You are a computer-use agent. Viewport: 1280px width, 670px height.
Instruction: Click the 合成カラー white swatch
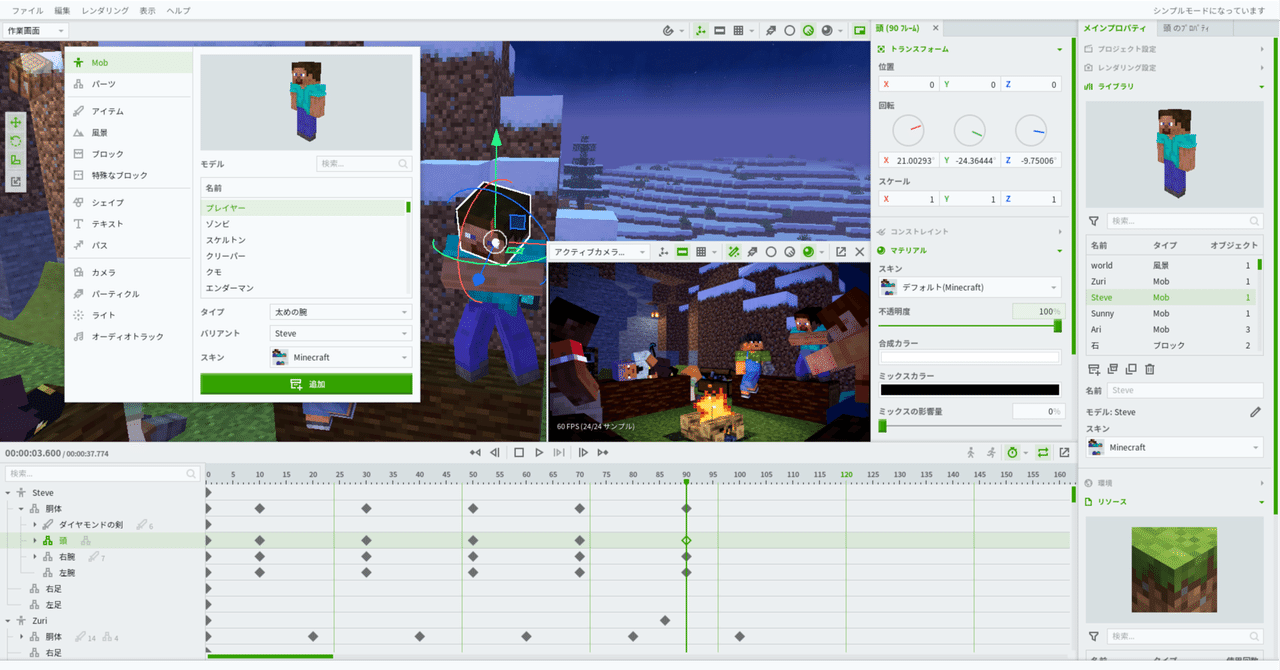tap(969, 357)
